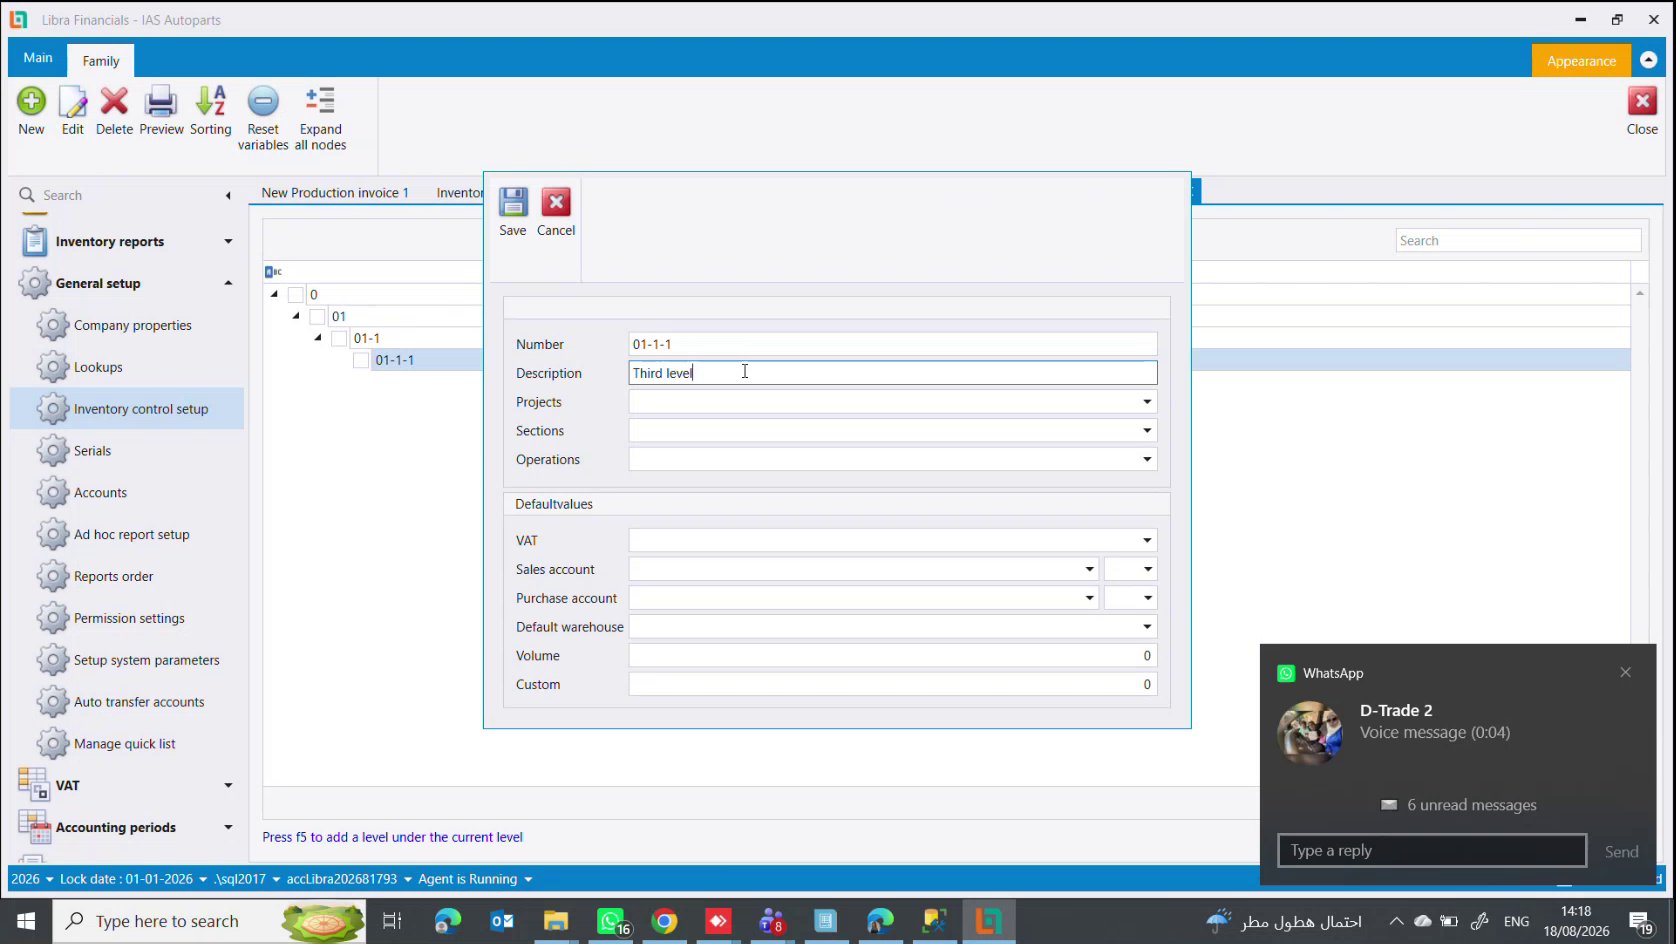Click the family list Search box
Viewport: 1676px width, 944px height.
(x=1518, y=241)
